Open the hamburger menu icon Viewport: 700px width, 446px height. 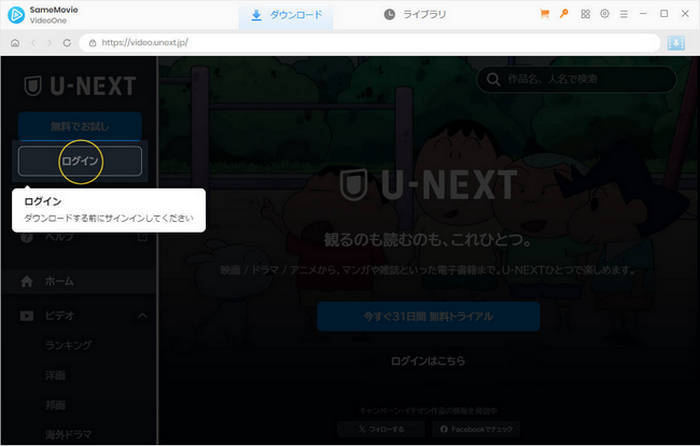(x=624, y=14)
